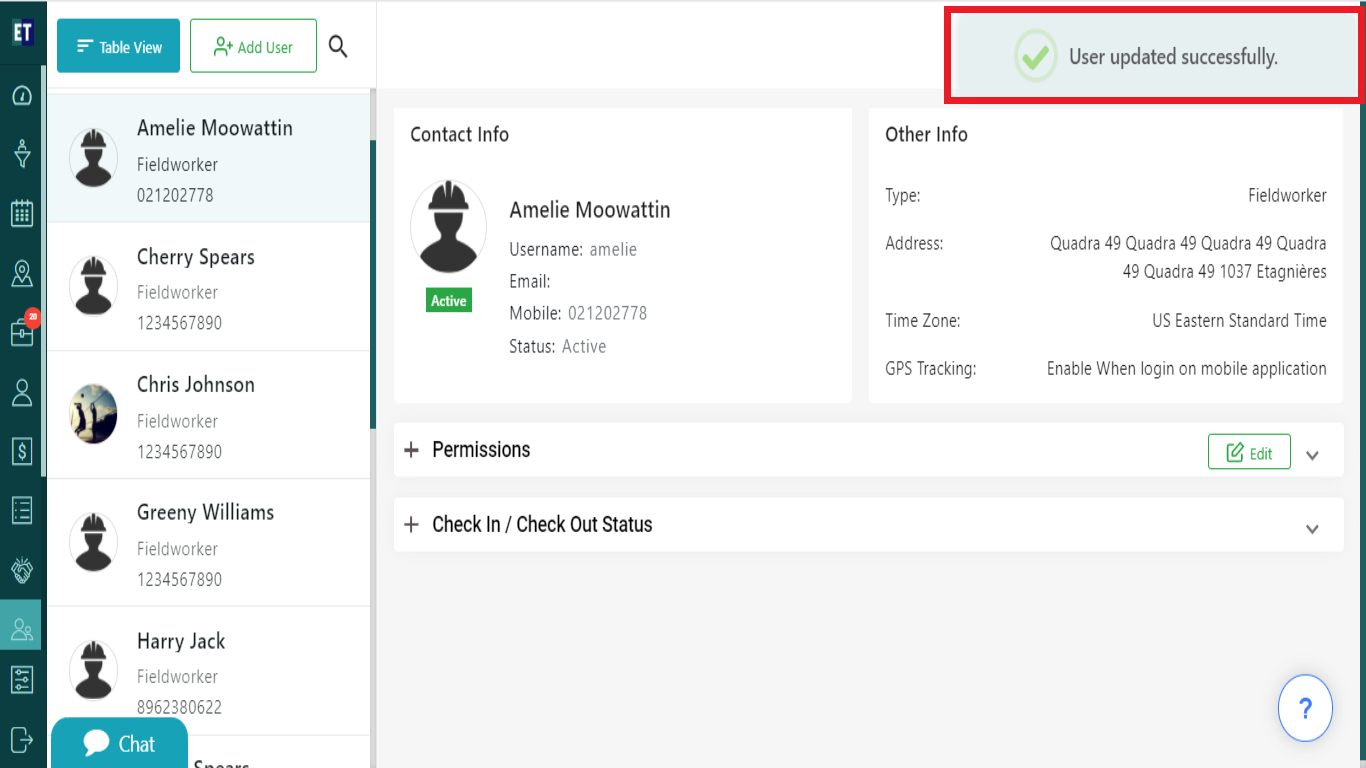Click the ET logo in the sidebar
1366x768 pixels.
[22, 32]
